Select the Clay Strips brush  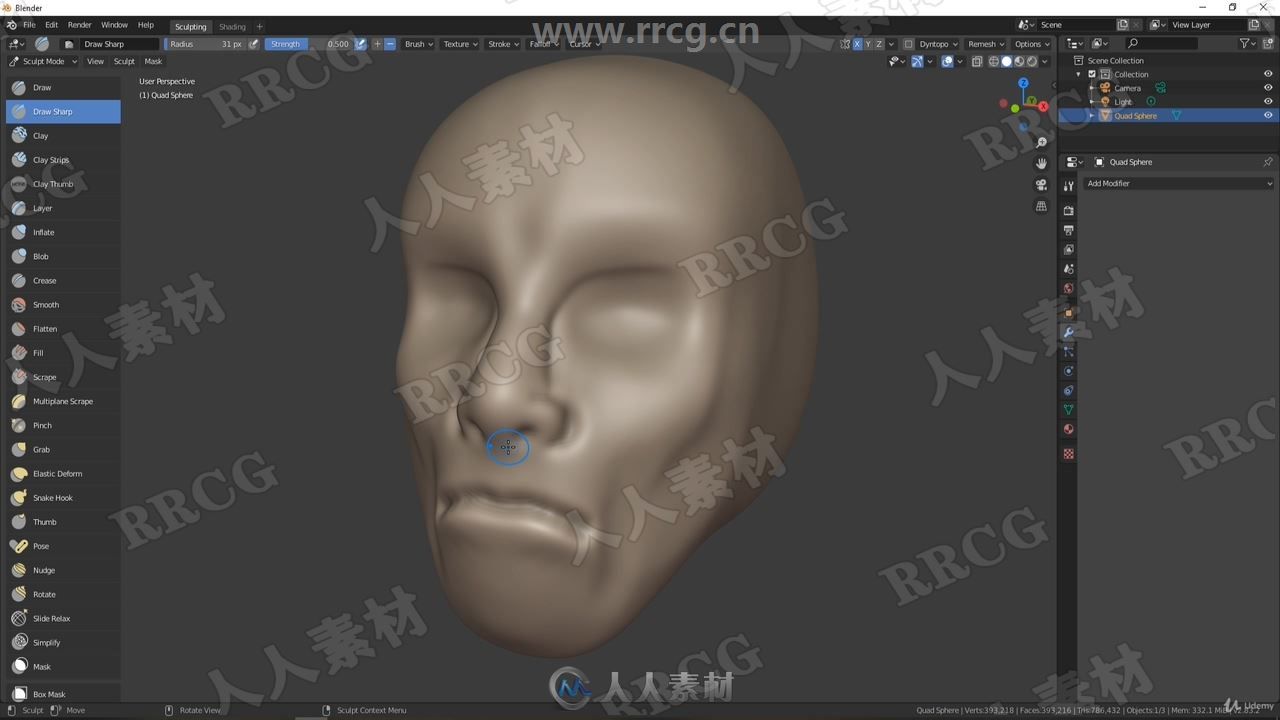[63, 160]
